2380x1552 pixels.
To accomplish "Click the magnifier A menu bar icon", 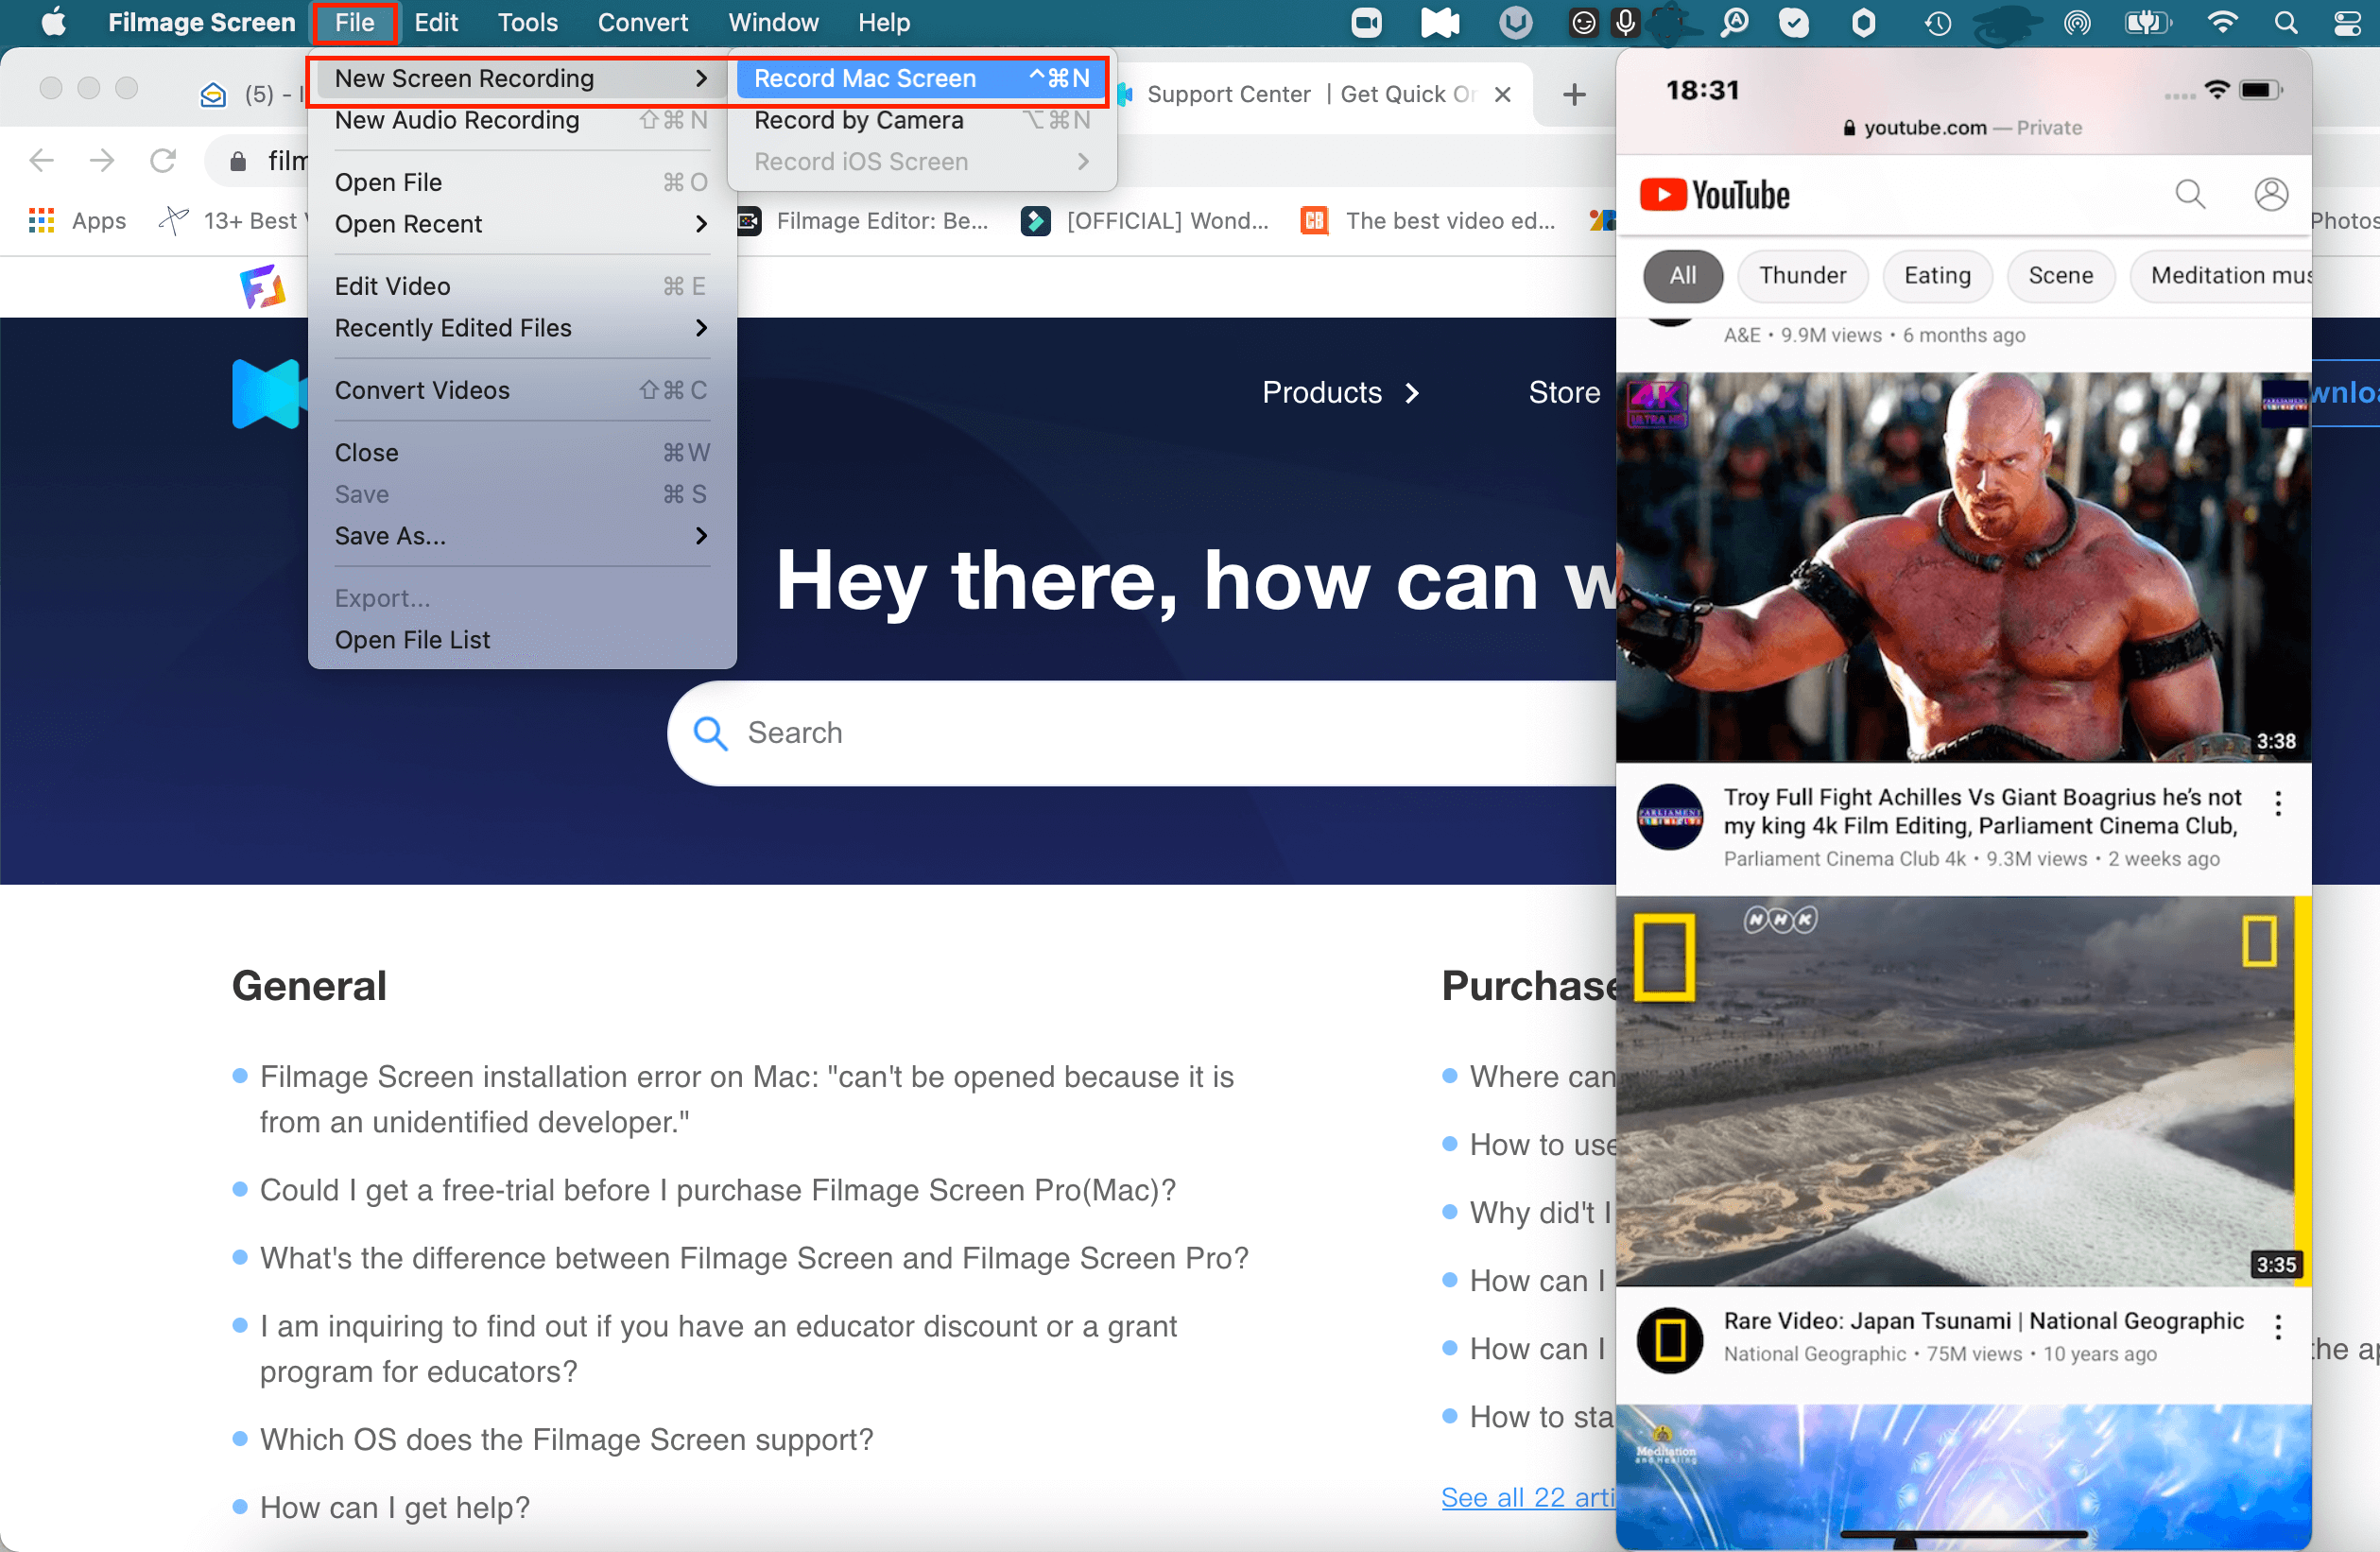I will tap(1736, 22).
